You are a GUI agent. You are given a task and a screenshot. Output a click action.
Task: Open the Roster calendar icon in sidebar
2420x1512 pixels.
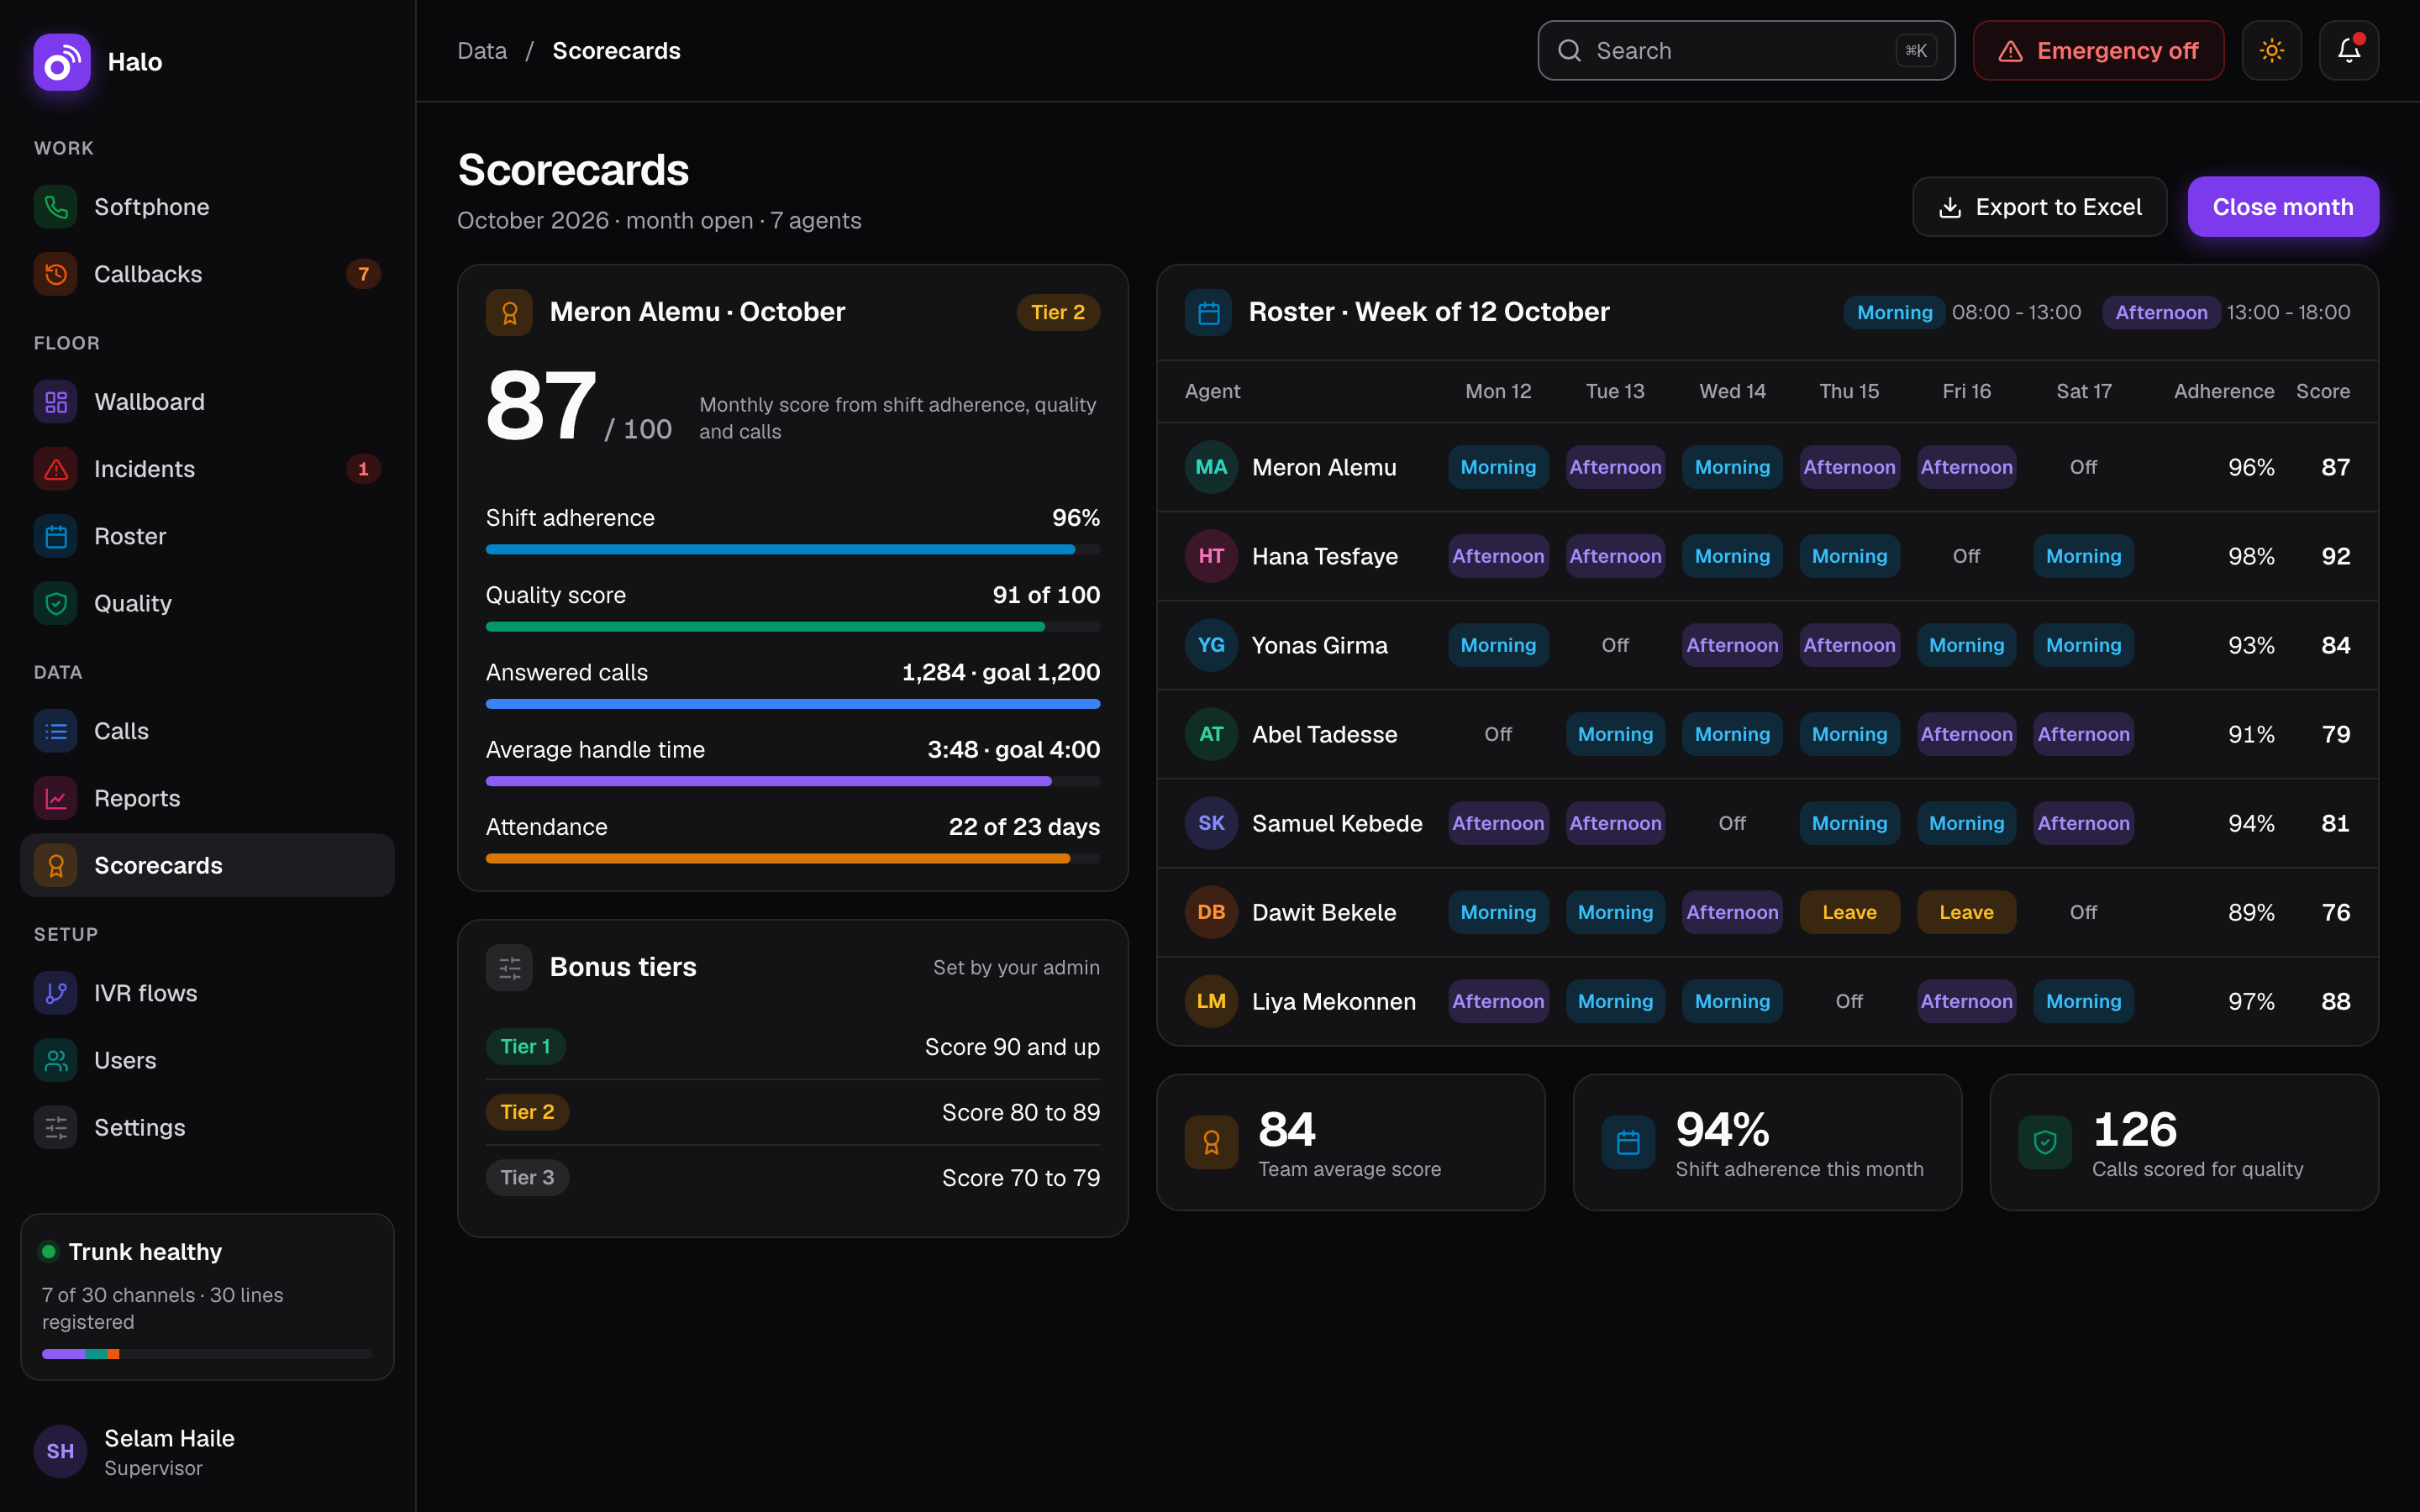click(x=56, y=536)
